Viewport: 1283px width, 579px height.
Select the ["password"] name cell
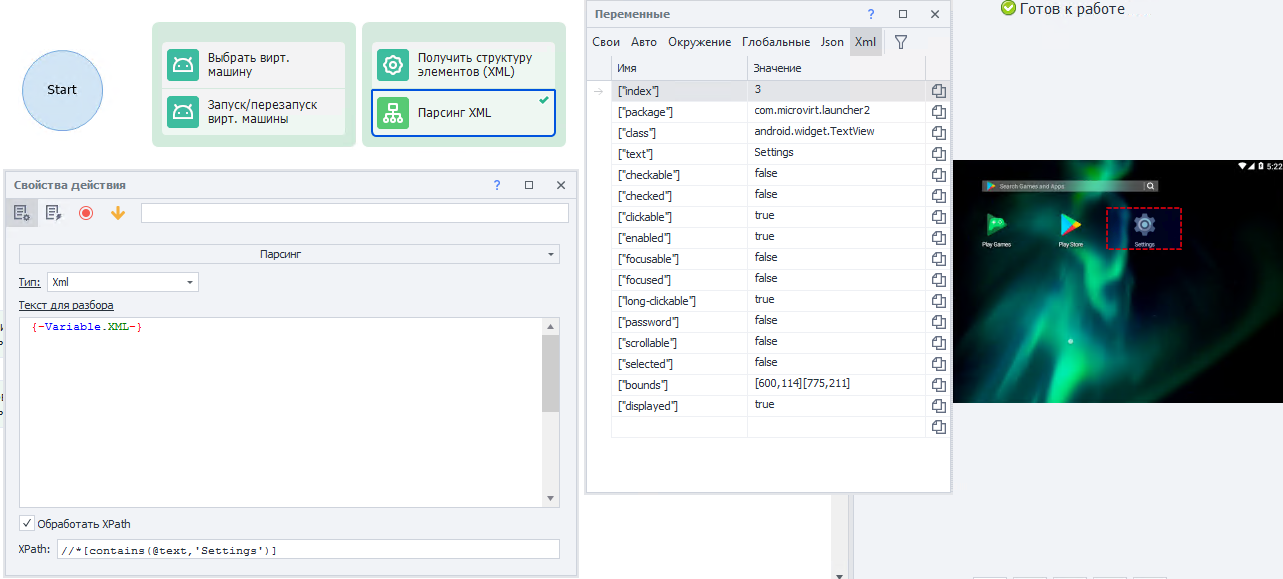tap(679, 322)
